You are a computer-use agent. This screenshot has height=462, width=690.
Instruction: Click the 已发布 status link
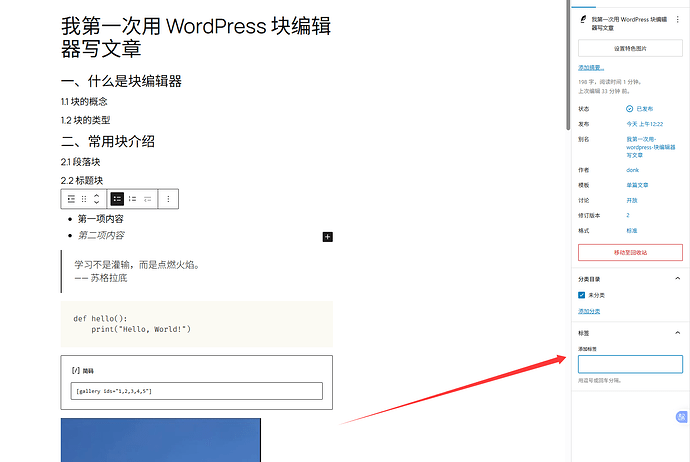click(645, 109)
